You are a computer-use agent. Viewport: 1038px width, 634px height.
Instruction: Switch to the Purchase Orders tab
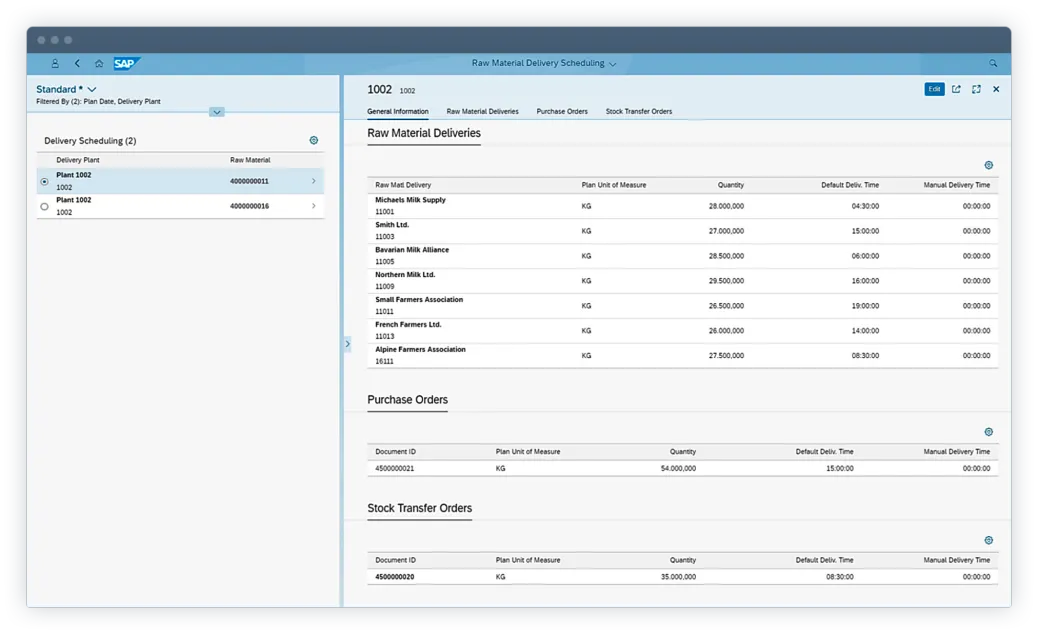click(561, 112)
